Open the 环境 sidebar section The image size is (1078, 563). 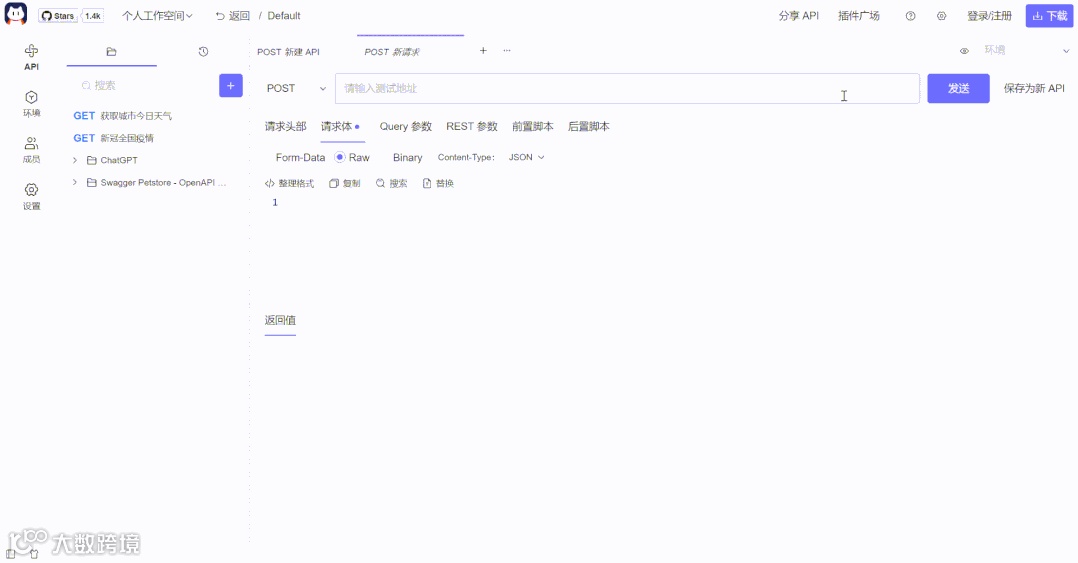coord(32,104)
